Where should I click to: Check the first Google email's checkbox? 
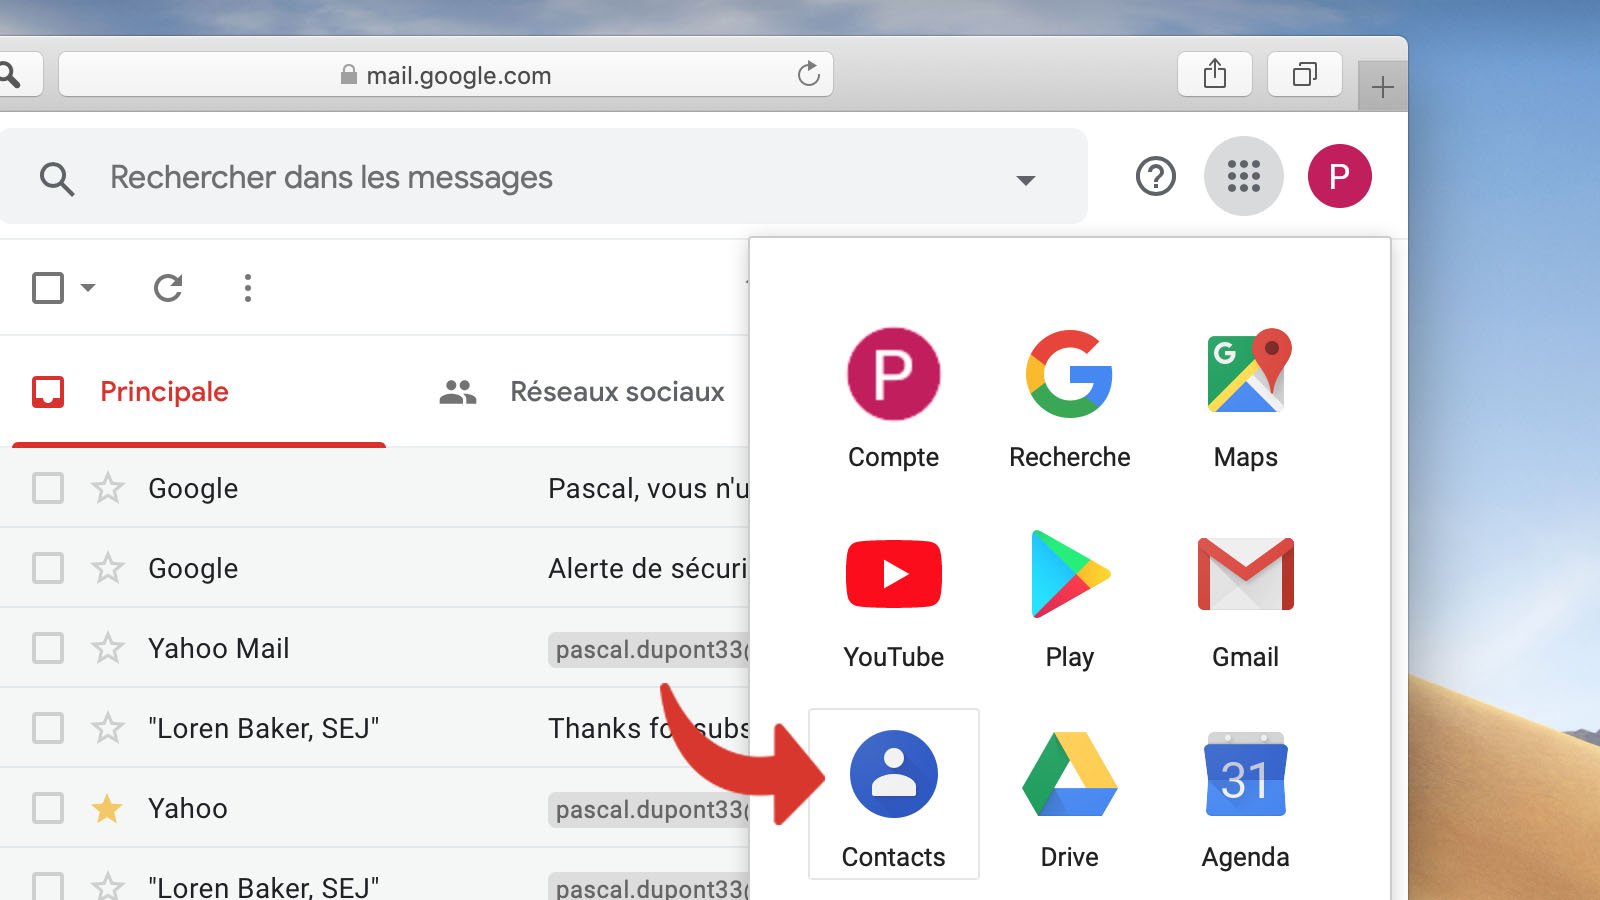47,488
